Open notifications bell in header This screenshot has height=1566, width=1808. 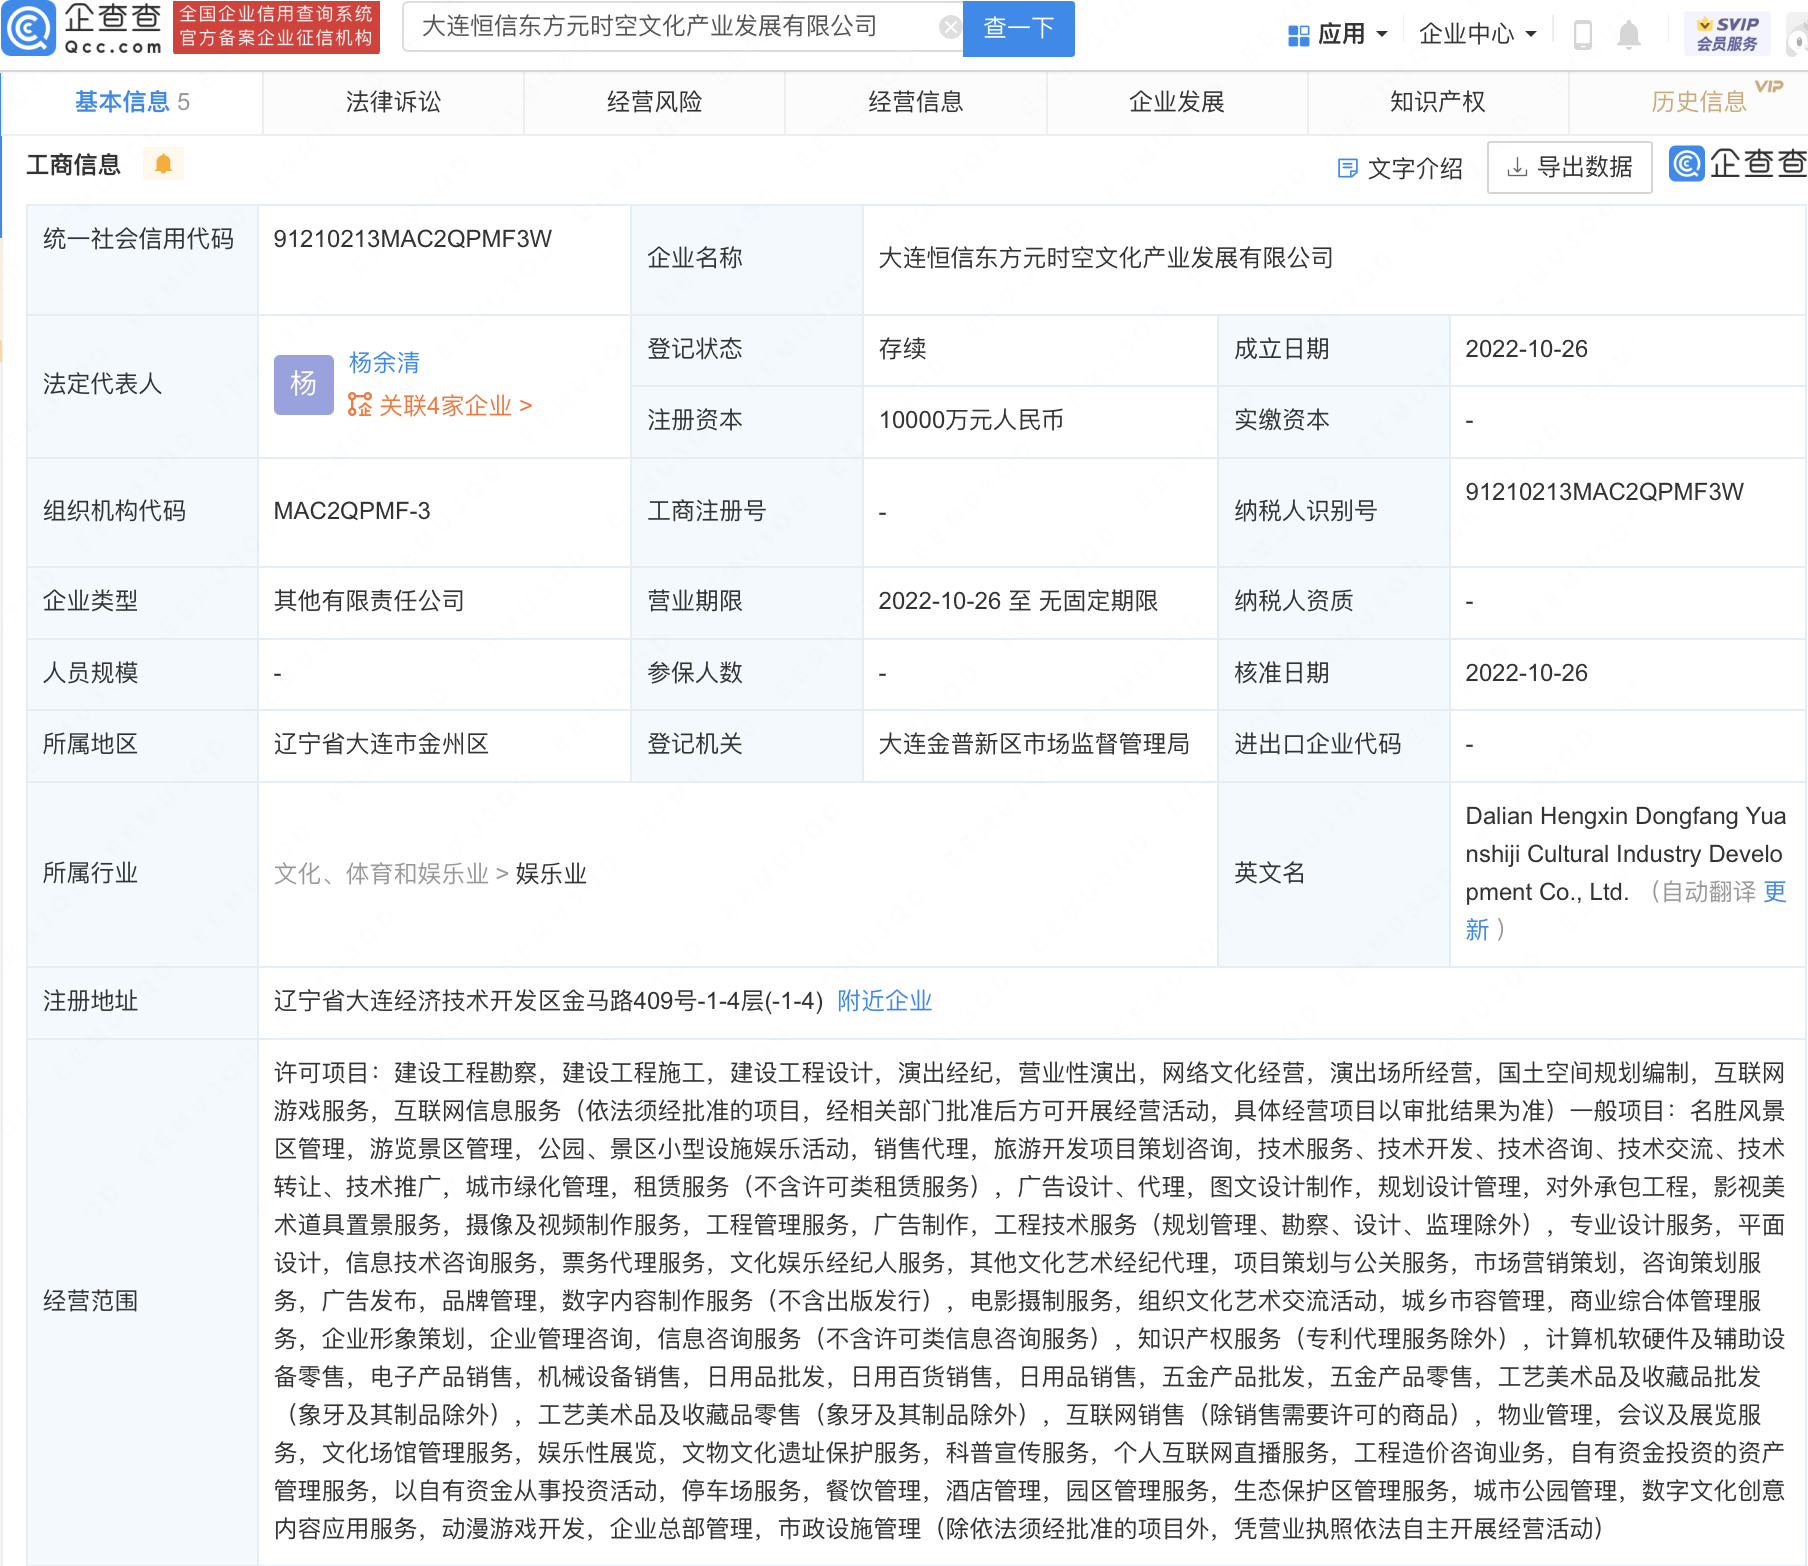(x=1629, y=34)
